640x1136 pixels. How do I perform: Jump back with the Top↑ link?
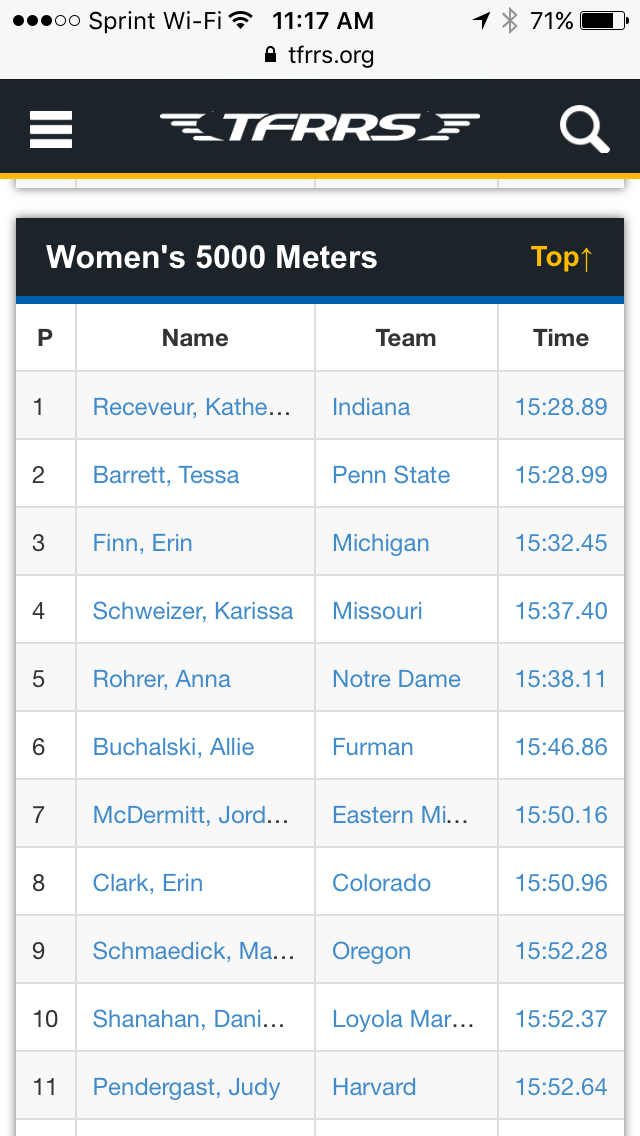tap(562, 257)
